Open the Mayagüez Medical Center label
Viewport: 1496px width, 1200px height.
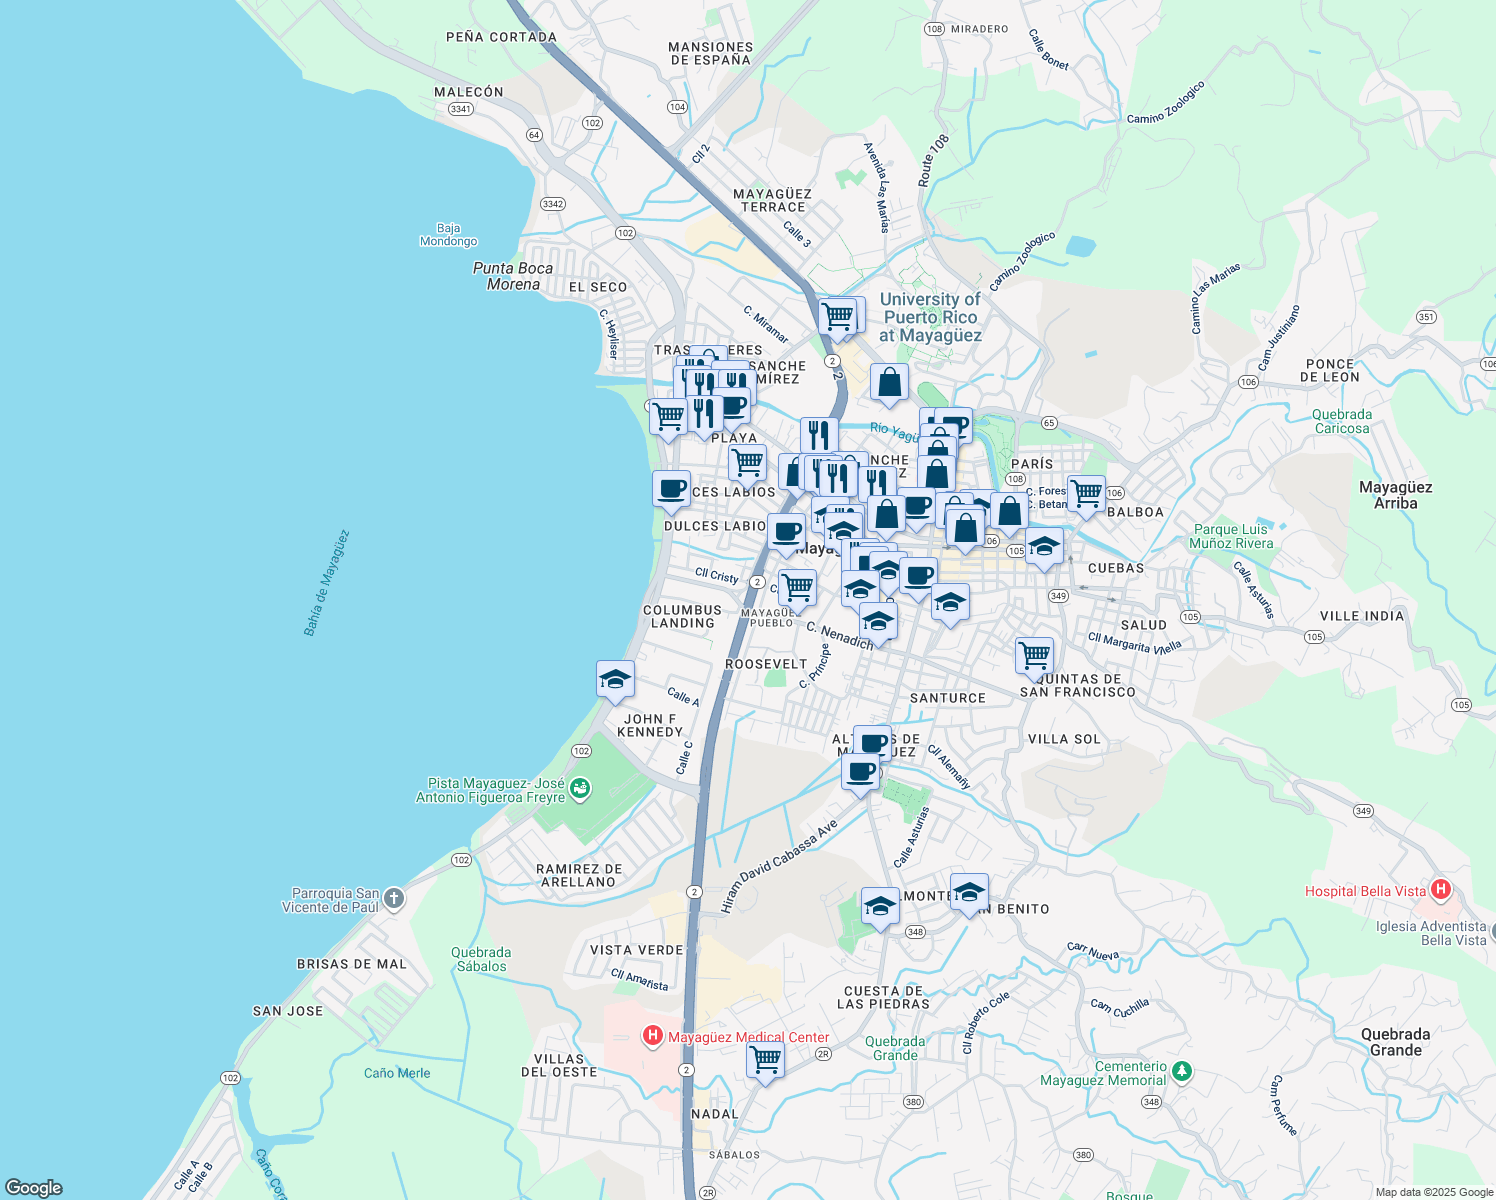(x=749, y=1037)
